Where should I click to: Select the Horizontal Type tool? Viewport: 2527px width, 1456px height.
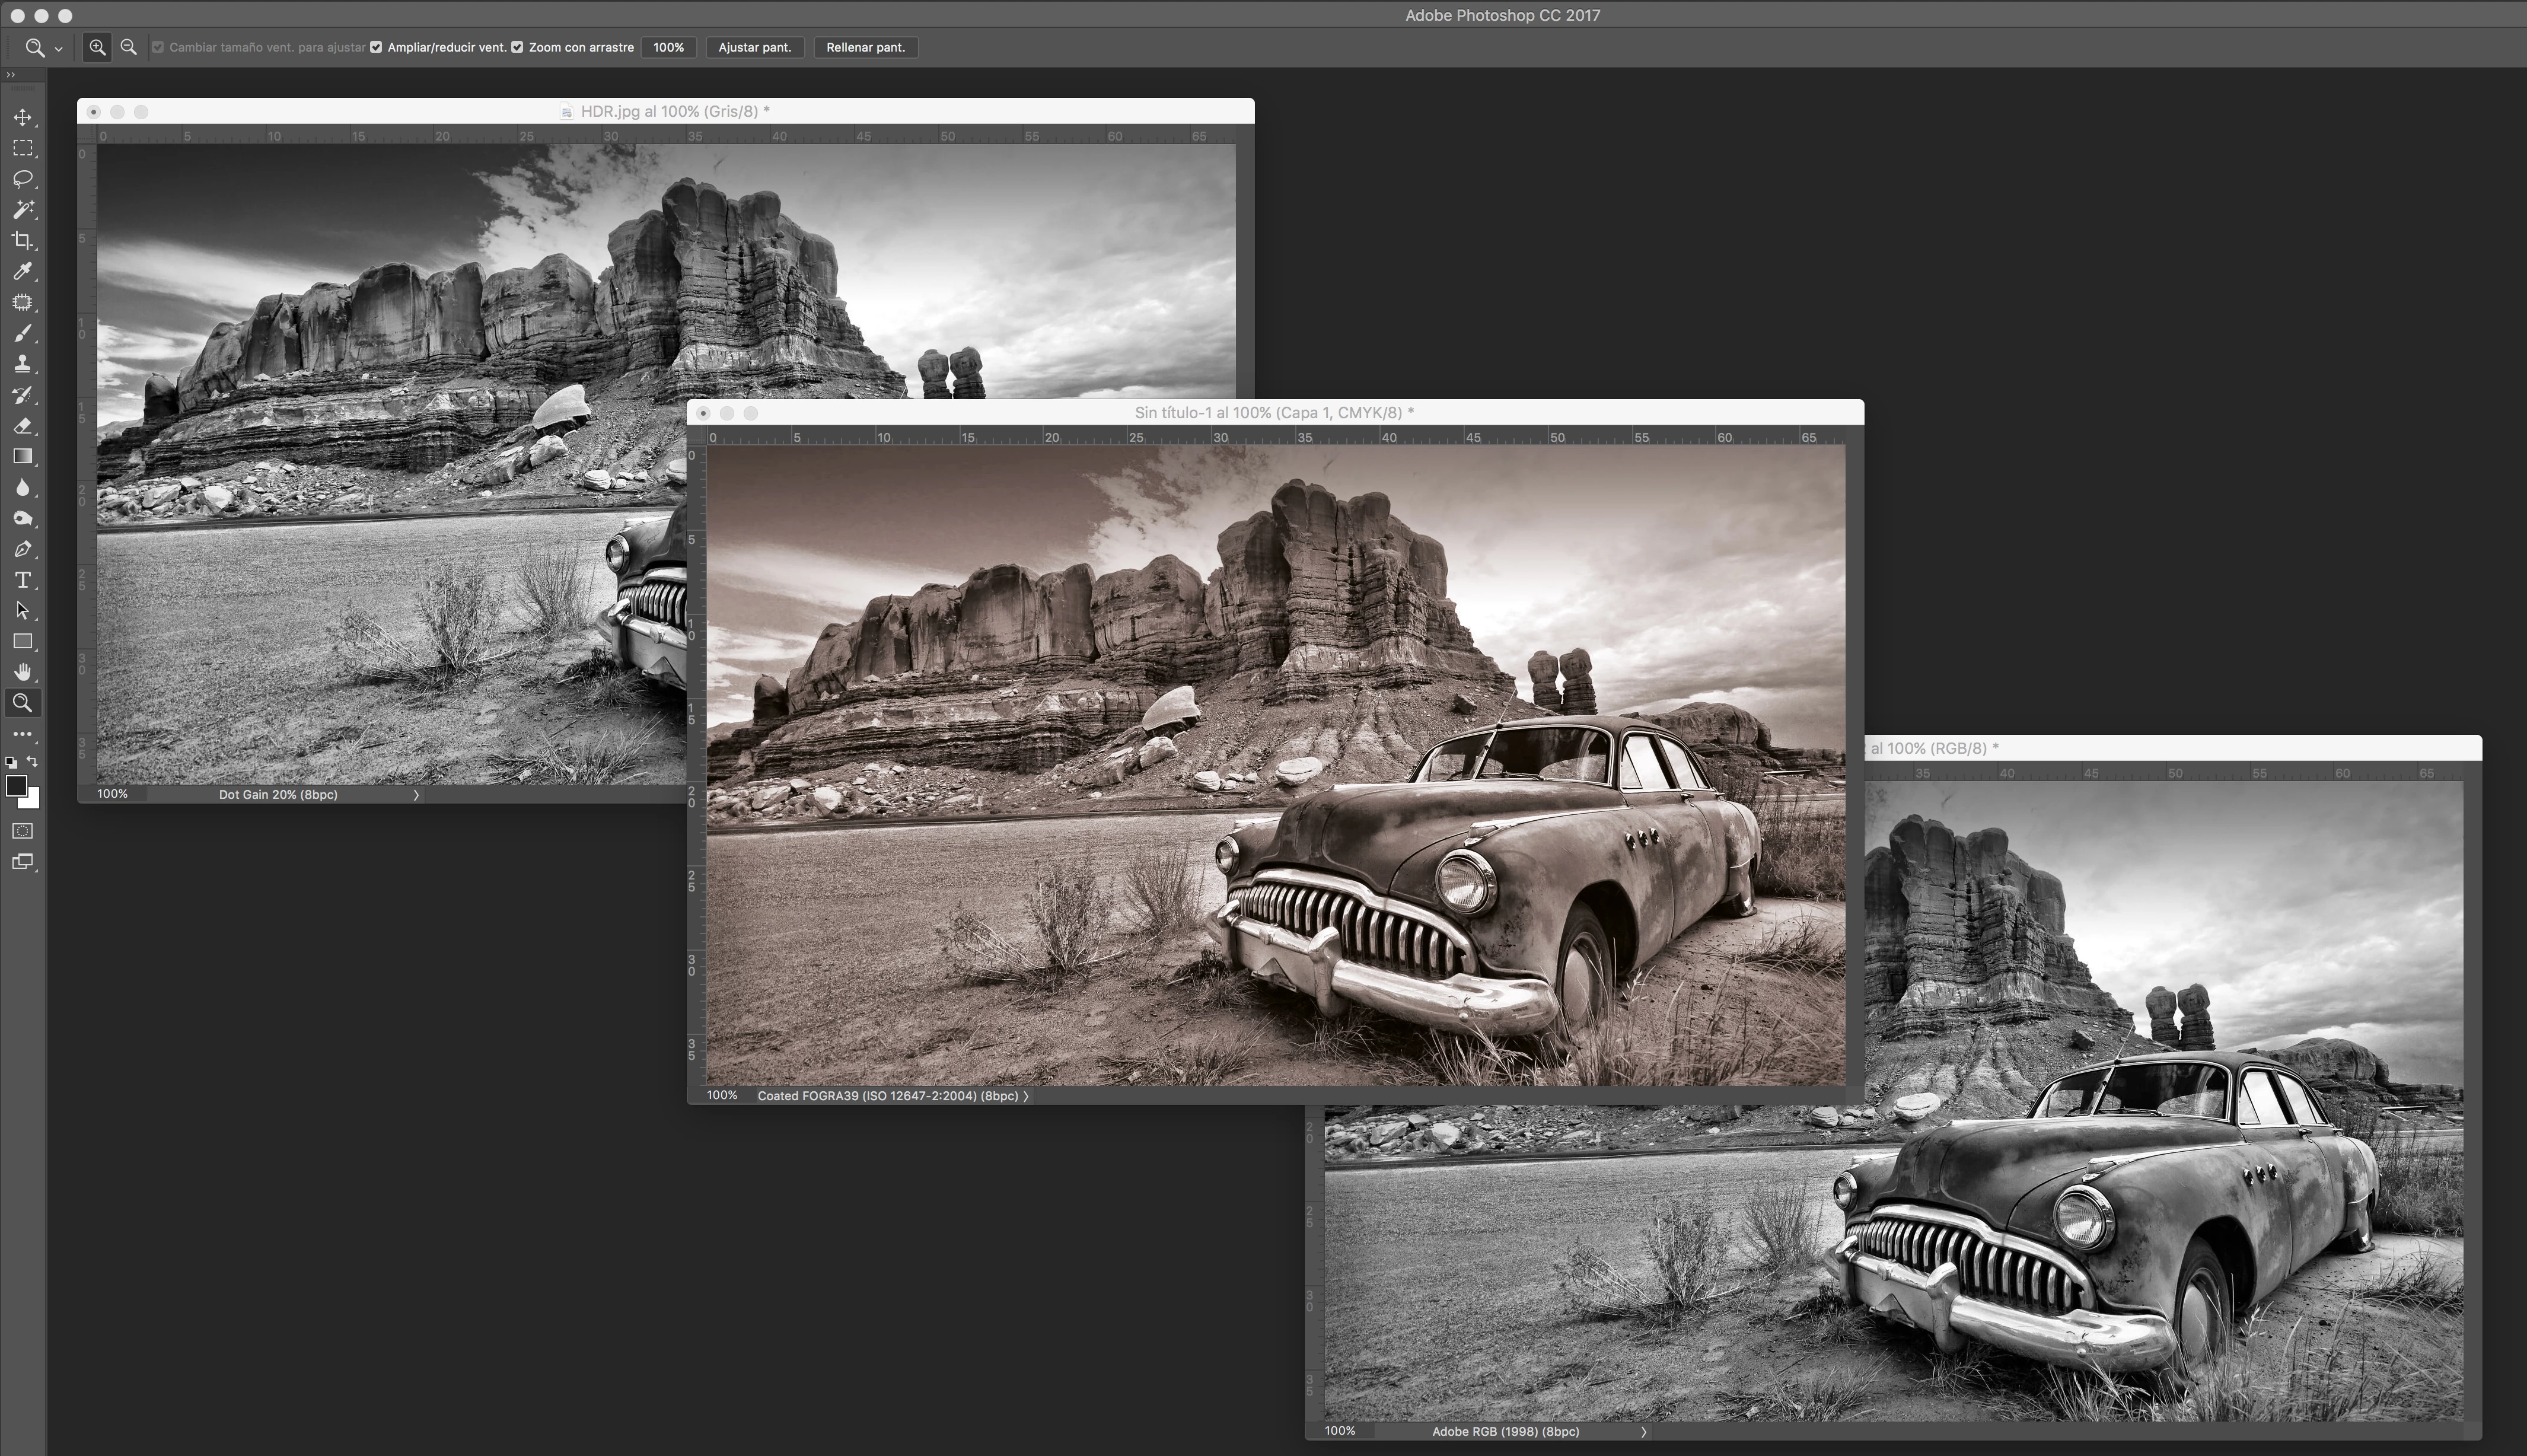22,580
